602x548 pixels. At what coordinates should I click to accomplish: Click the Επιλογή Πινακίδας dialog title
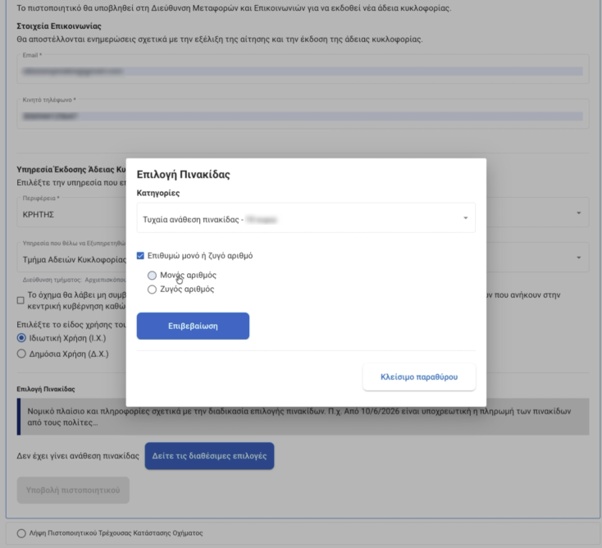coord(183,174)
